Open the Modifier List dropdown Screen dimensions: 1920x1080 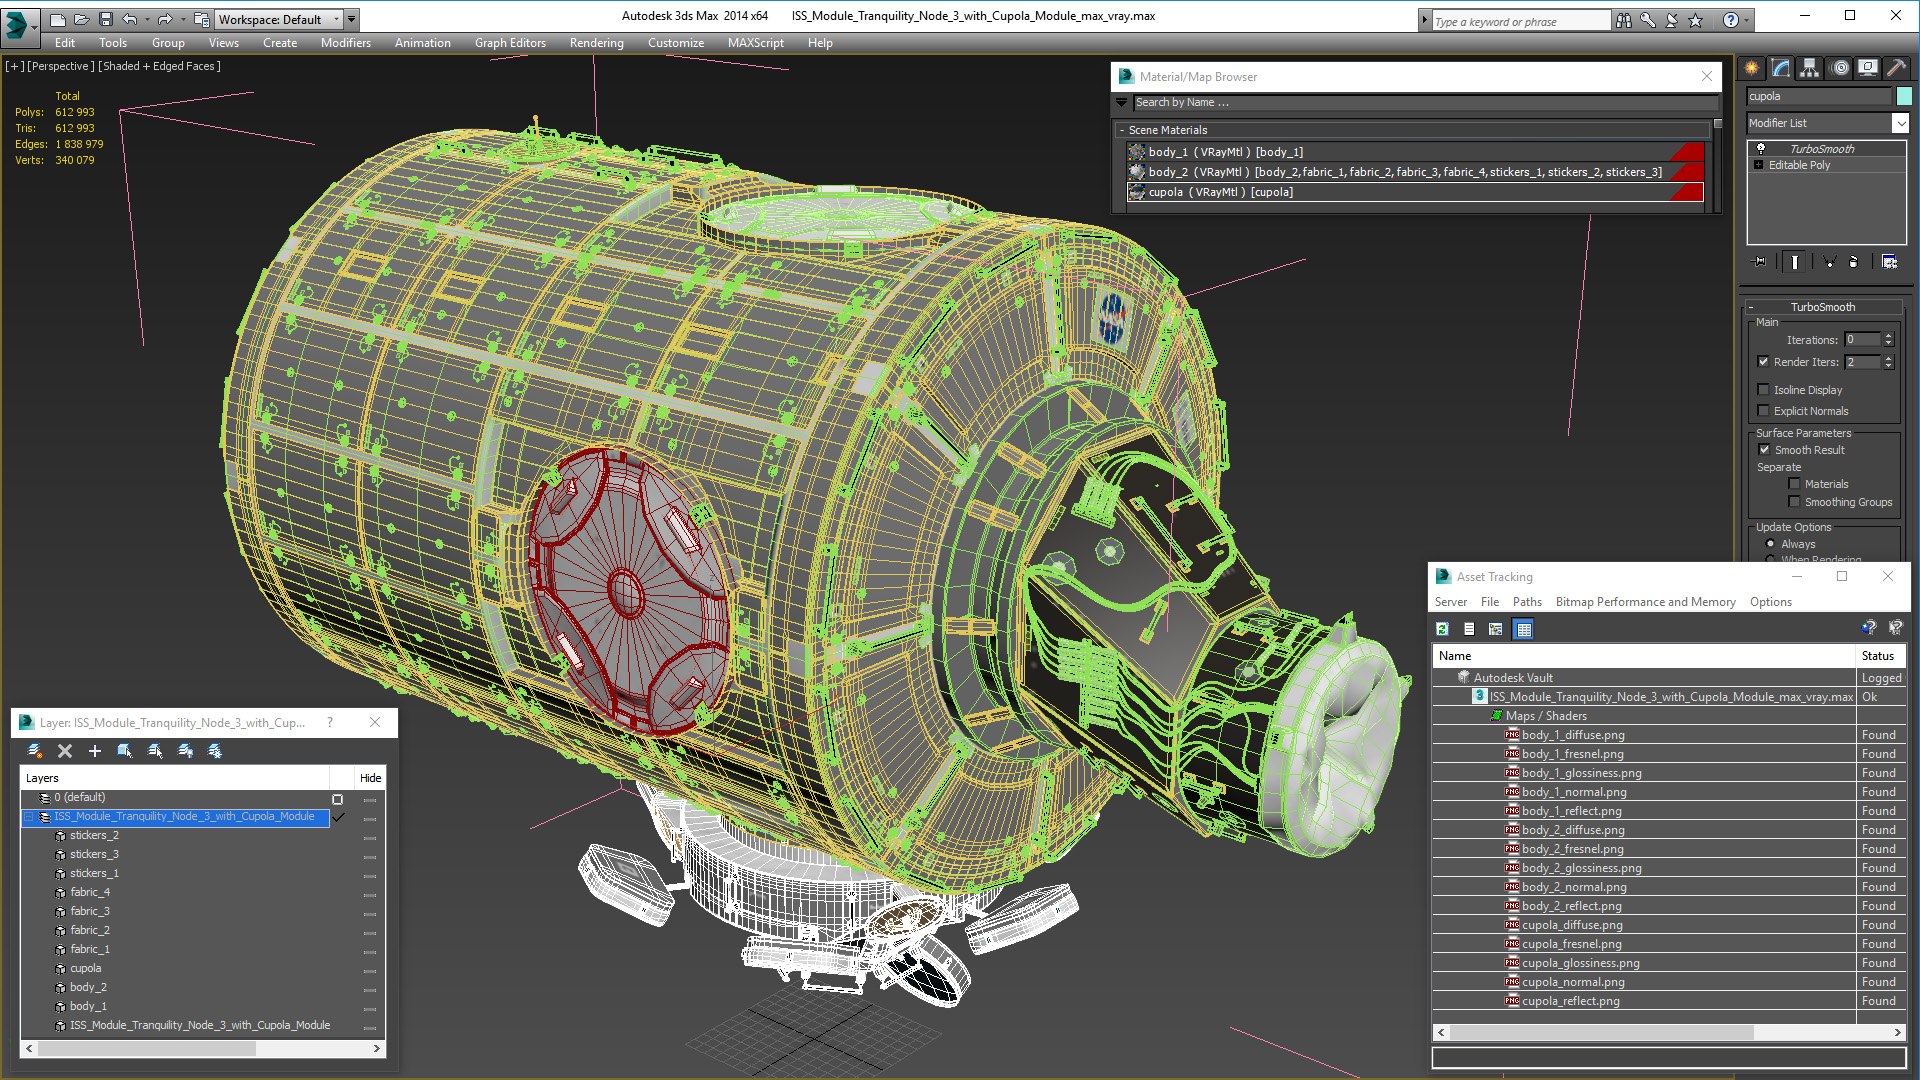1900,123
